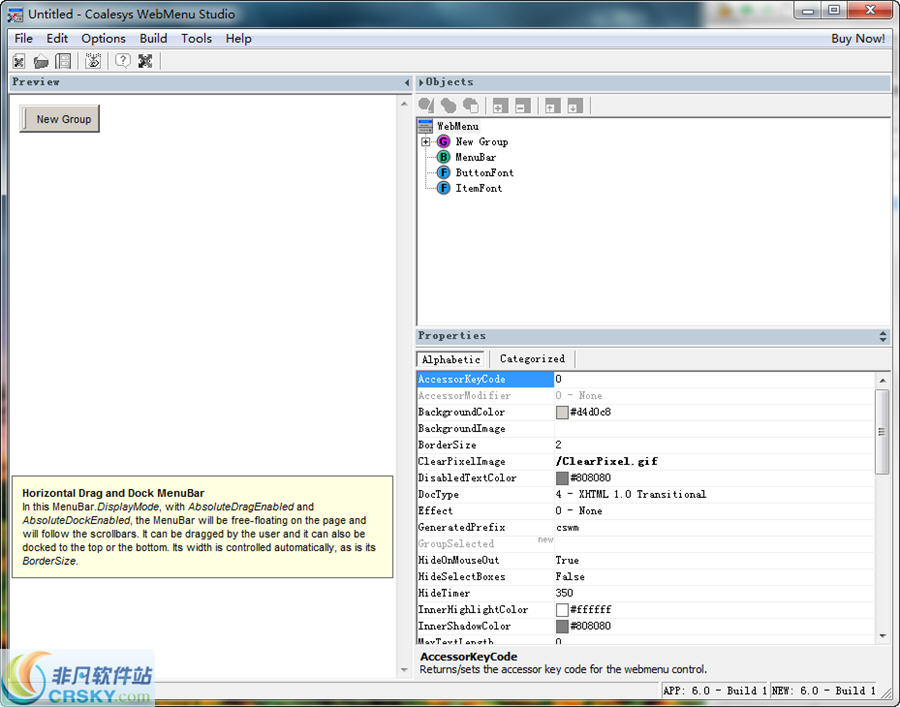Click the Help speech-bubble toolbar icon

(122, 60)
